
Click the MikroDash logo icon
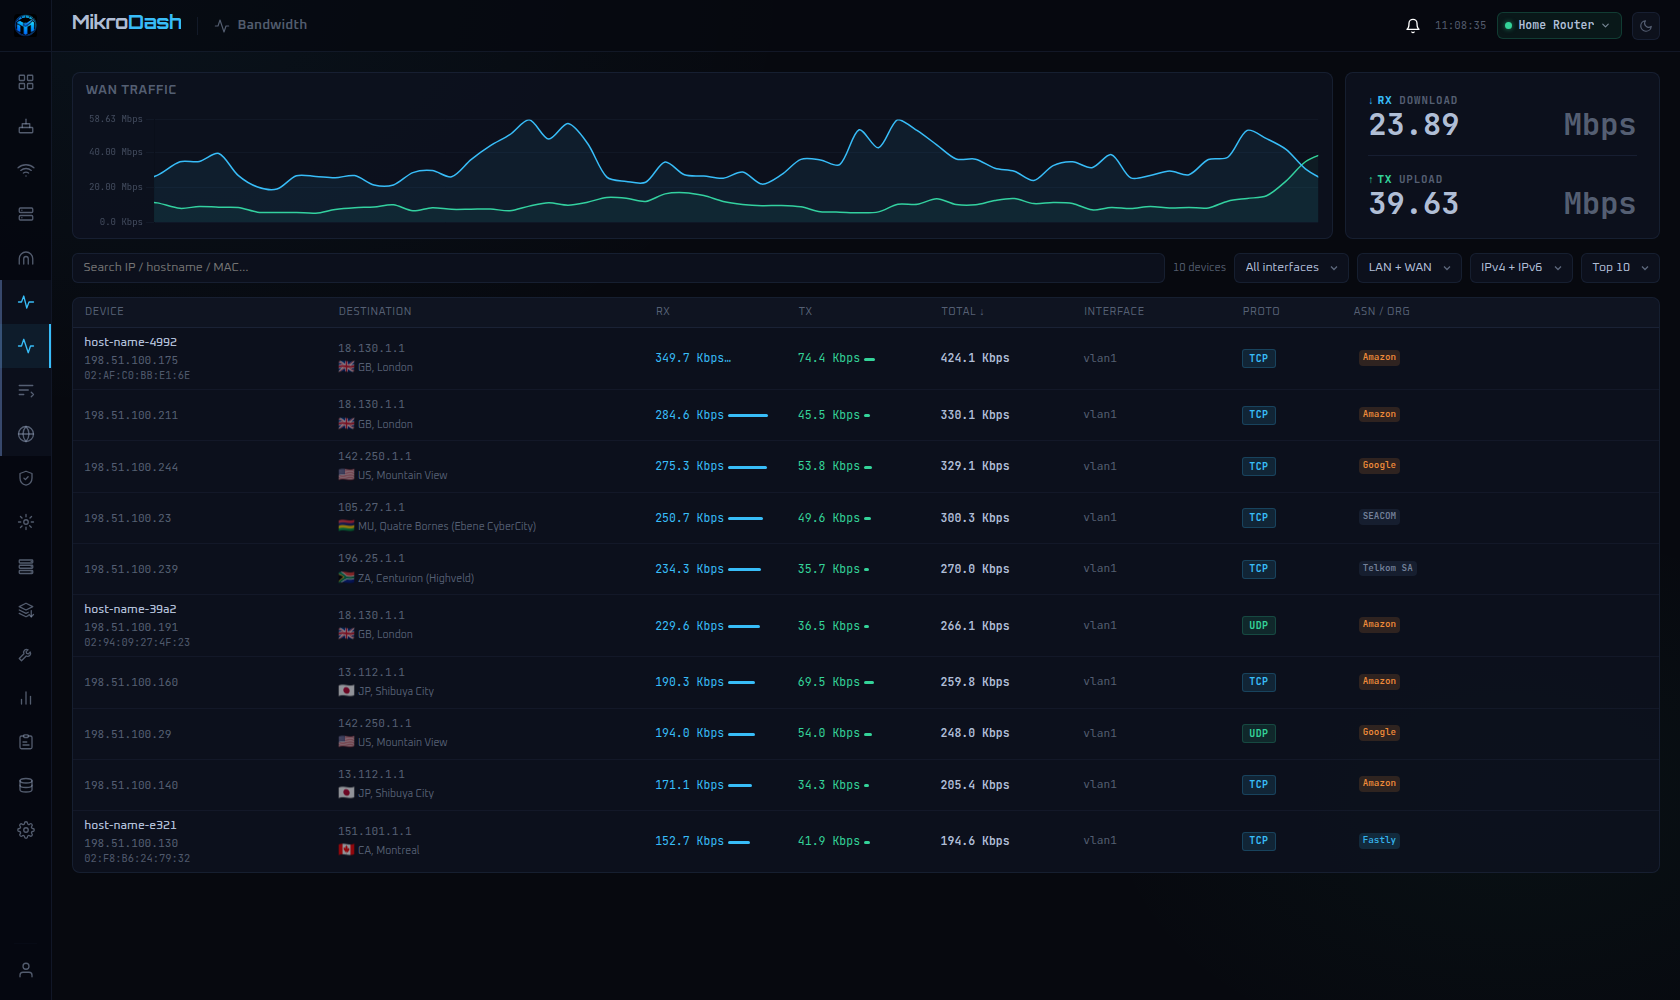[x=26, y=25]
